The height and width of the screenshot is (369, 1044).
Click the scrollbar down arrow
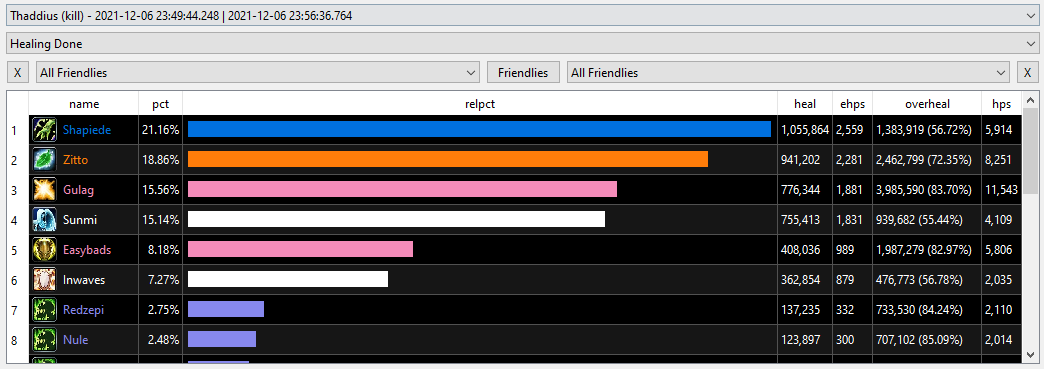pos(1030,354)
